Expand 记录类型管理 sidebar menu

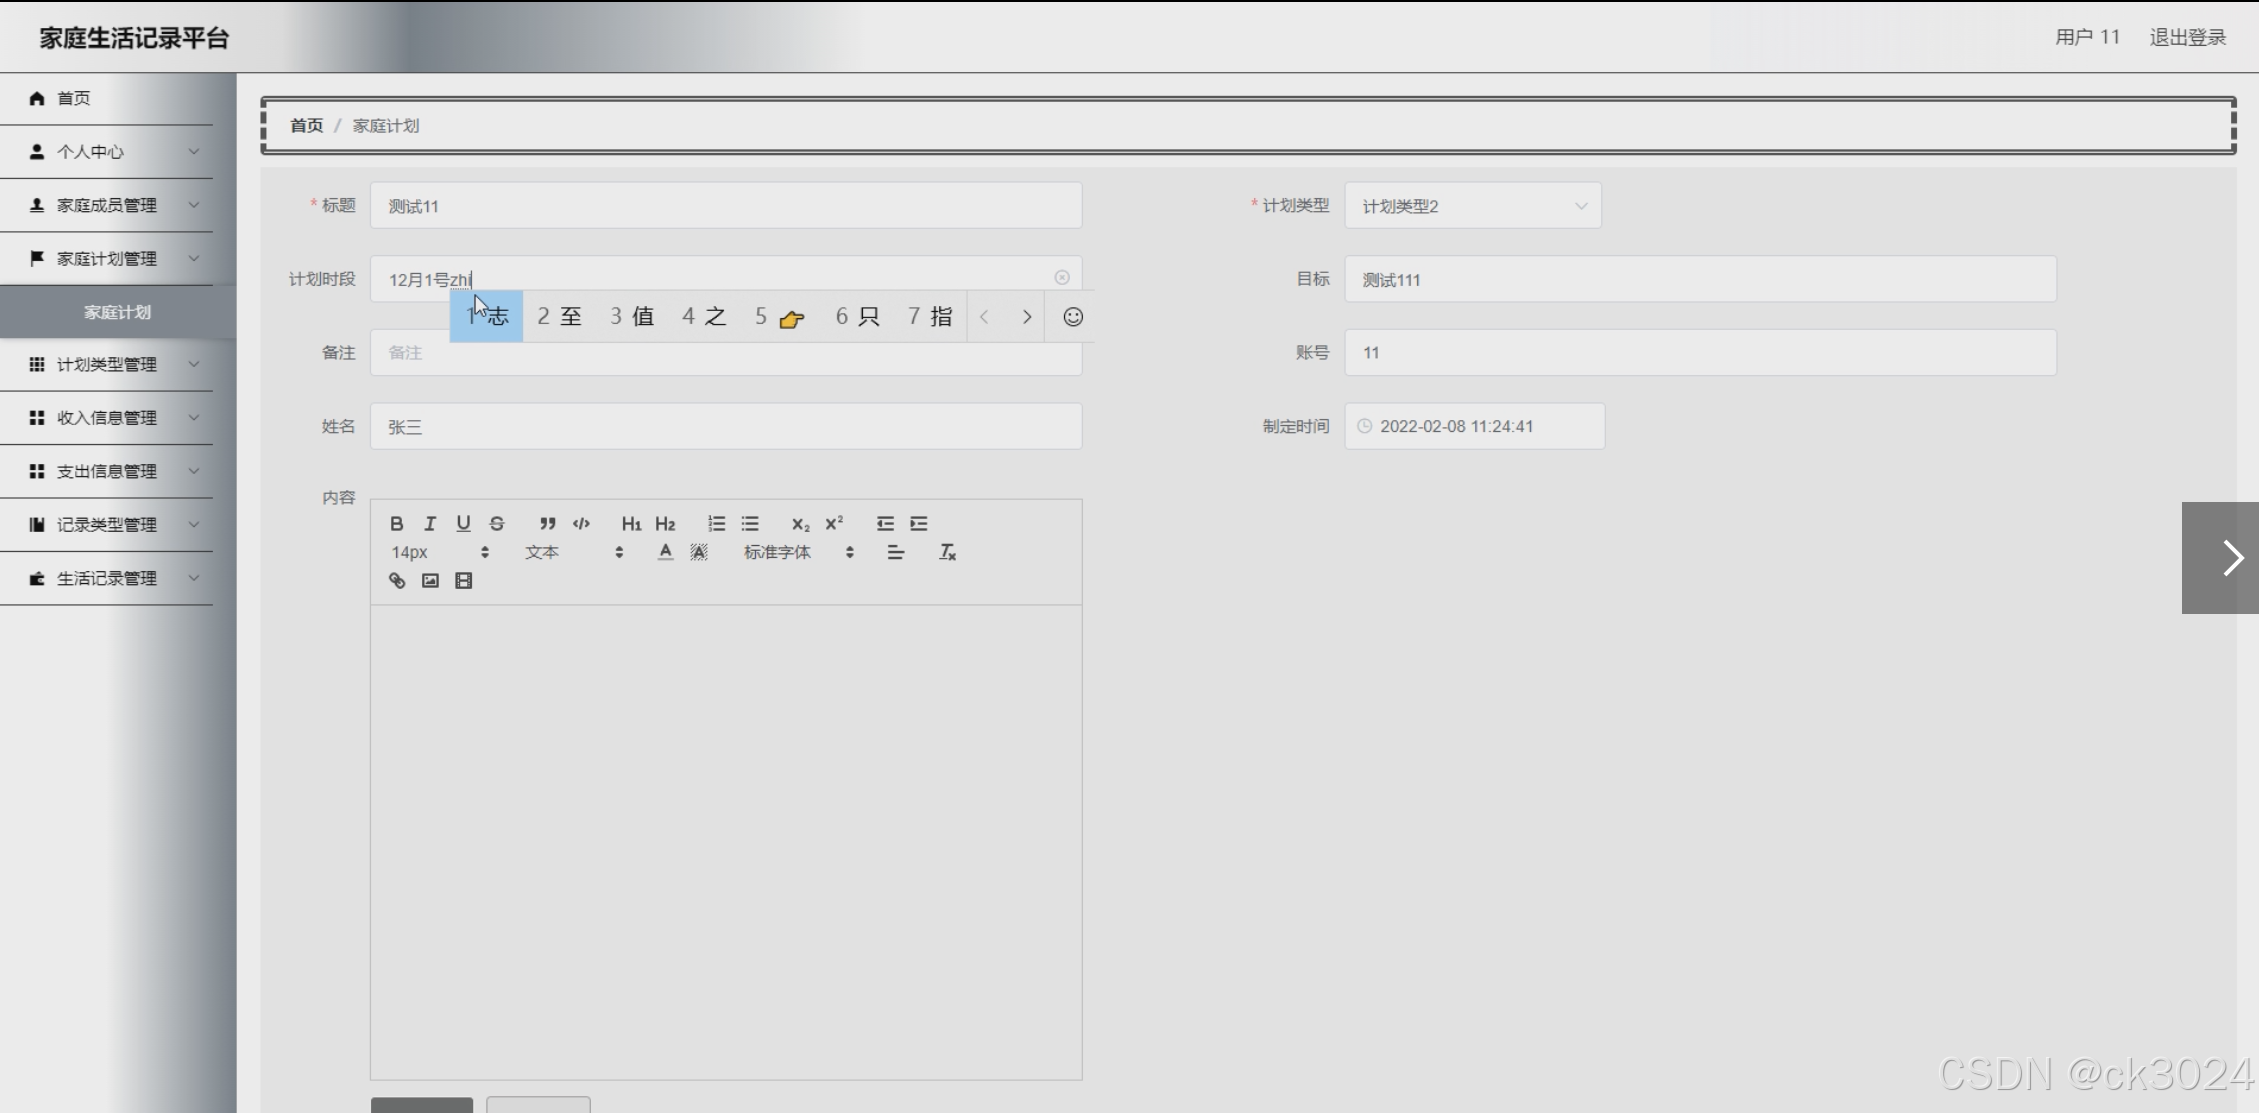coord(106,524)
